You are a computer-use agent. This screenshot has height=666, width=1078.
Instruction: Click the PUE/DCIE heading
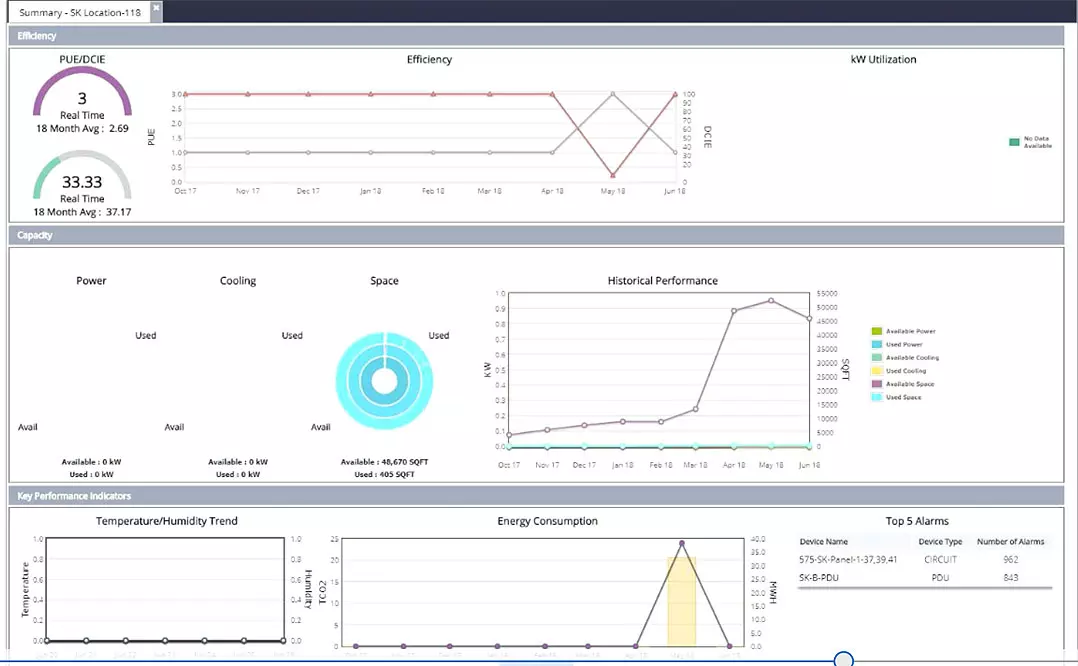(82, 59)
